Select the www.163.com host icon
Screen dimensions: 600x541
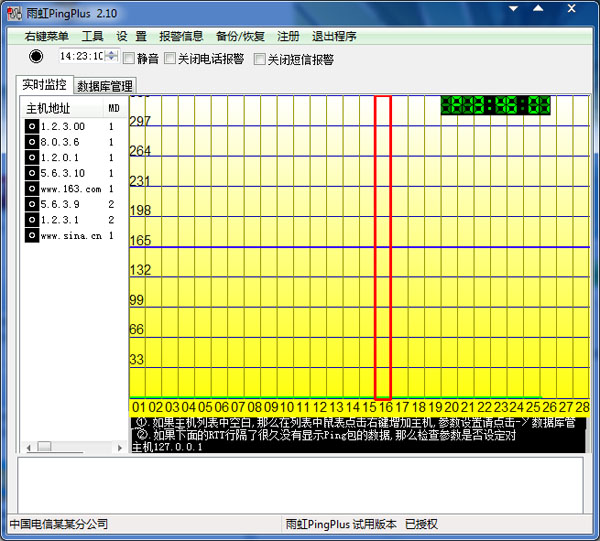[x=32, y=189]
